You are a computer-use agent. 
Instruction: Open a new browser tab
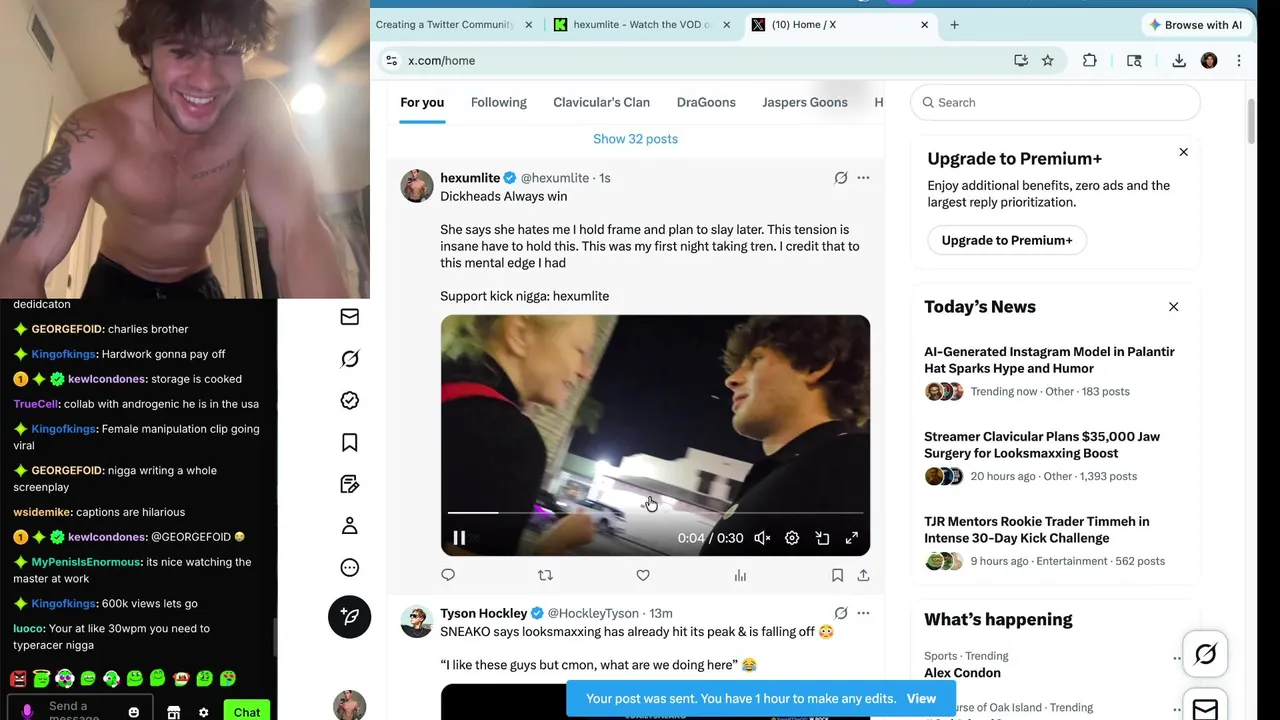pyautogui.click(x=954, y=25)
